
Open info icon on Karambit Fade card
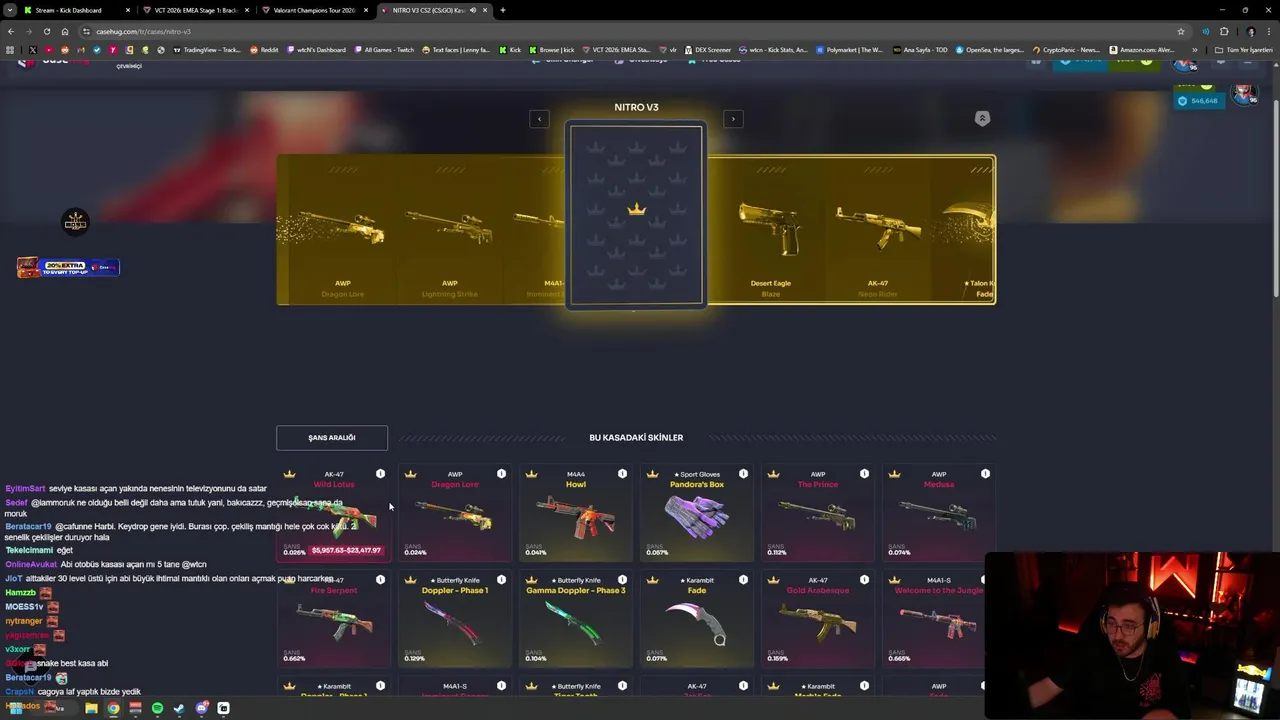(x=743, y=580)
